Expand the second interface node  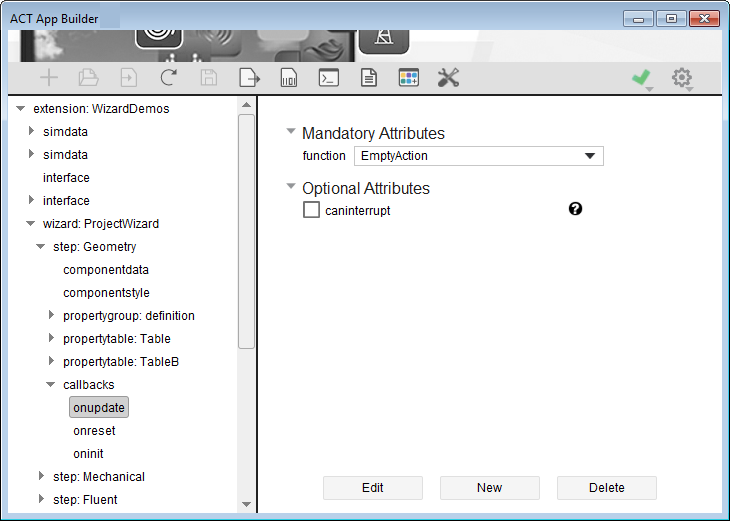tap(31, 200)
